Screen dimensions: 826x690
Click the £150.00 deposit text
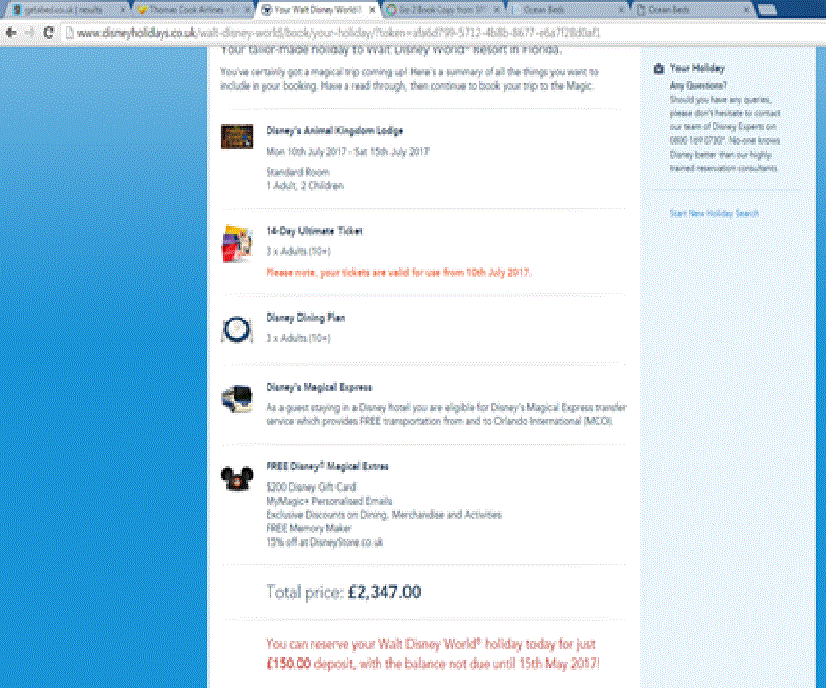(289, 664)
